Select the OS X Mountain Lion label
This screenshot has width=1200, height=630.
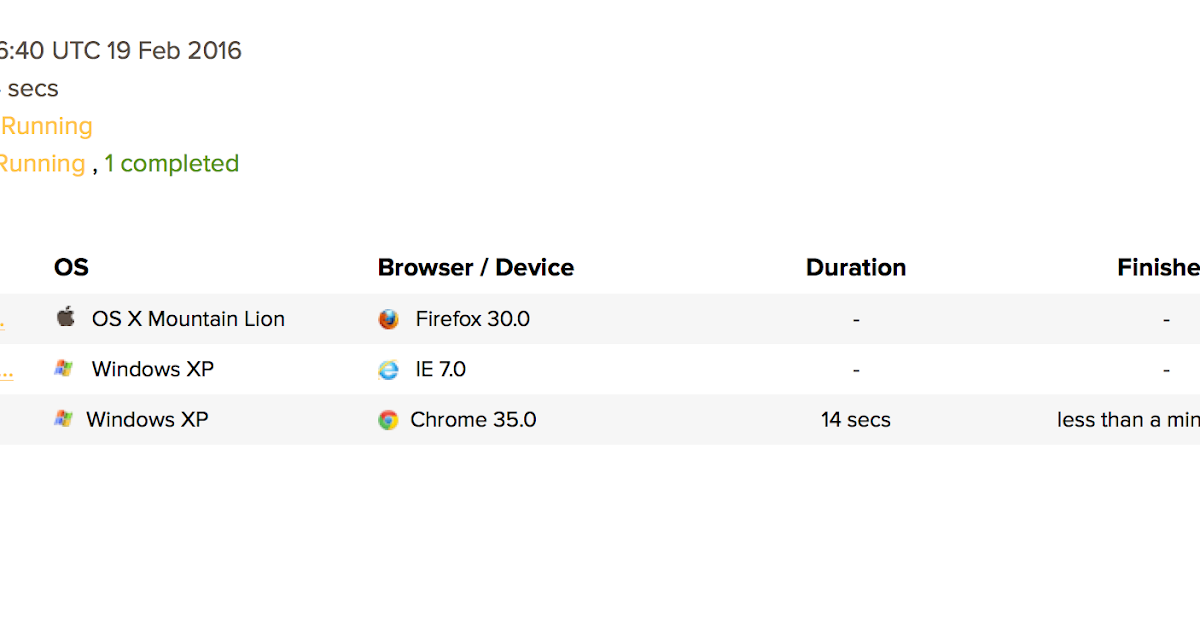188,319
